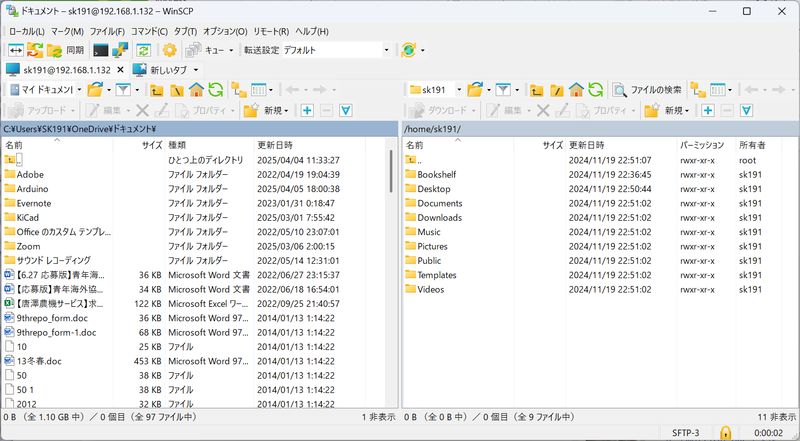Select the sk191@192.168.1.132 session tab
Image resolution: width=800 pixels, height=441 pixels.
click(59, 70)
